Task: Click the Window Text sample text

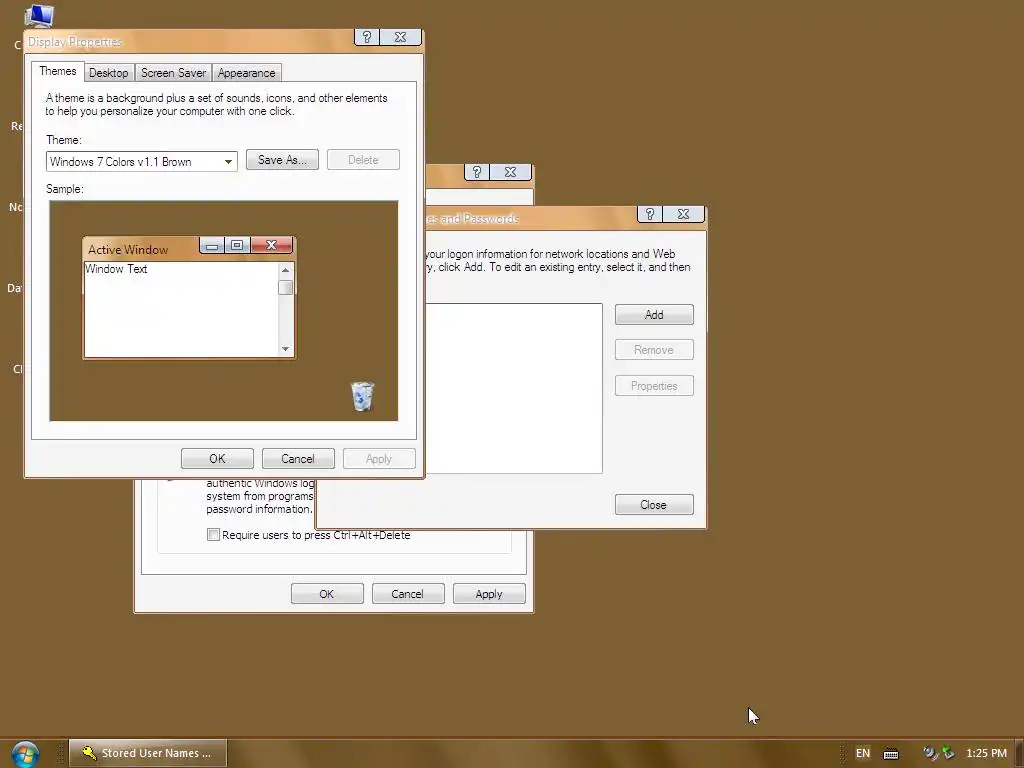Action: point(116,269)
